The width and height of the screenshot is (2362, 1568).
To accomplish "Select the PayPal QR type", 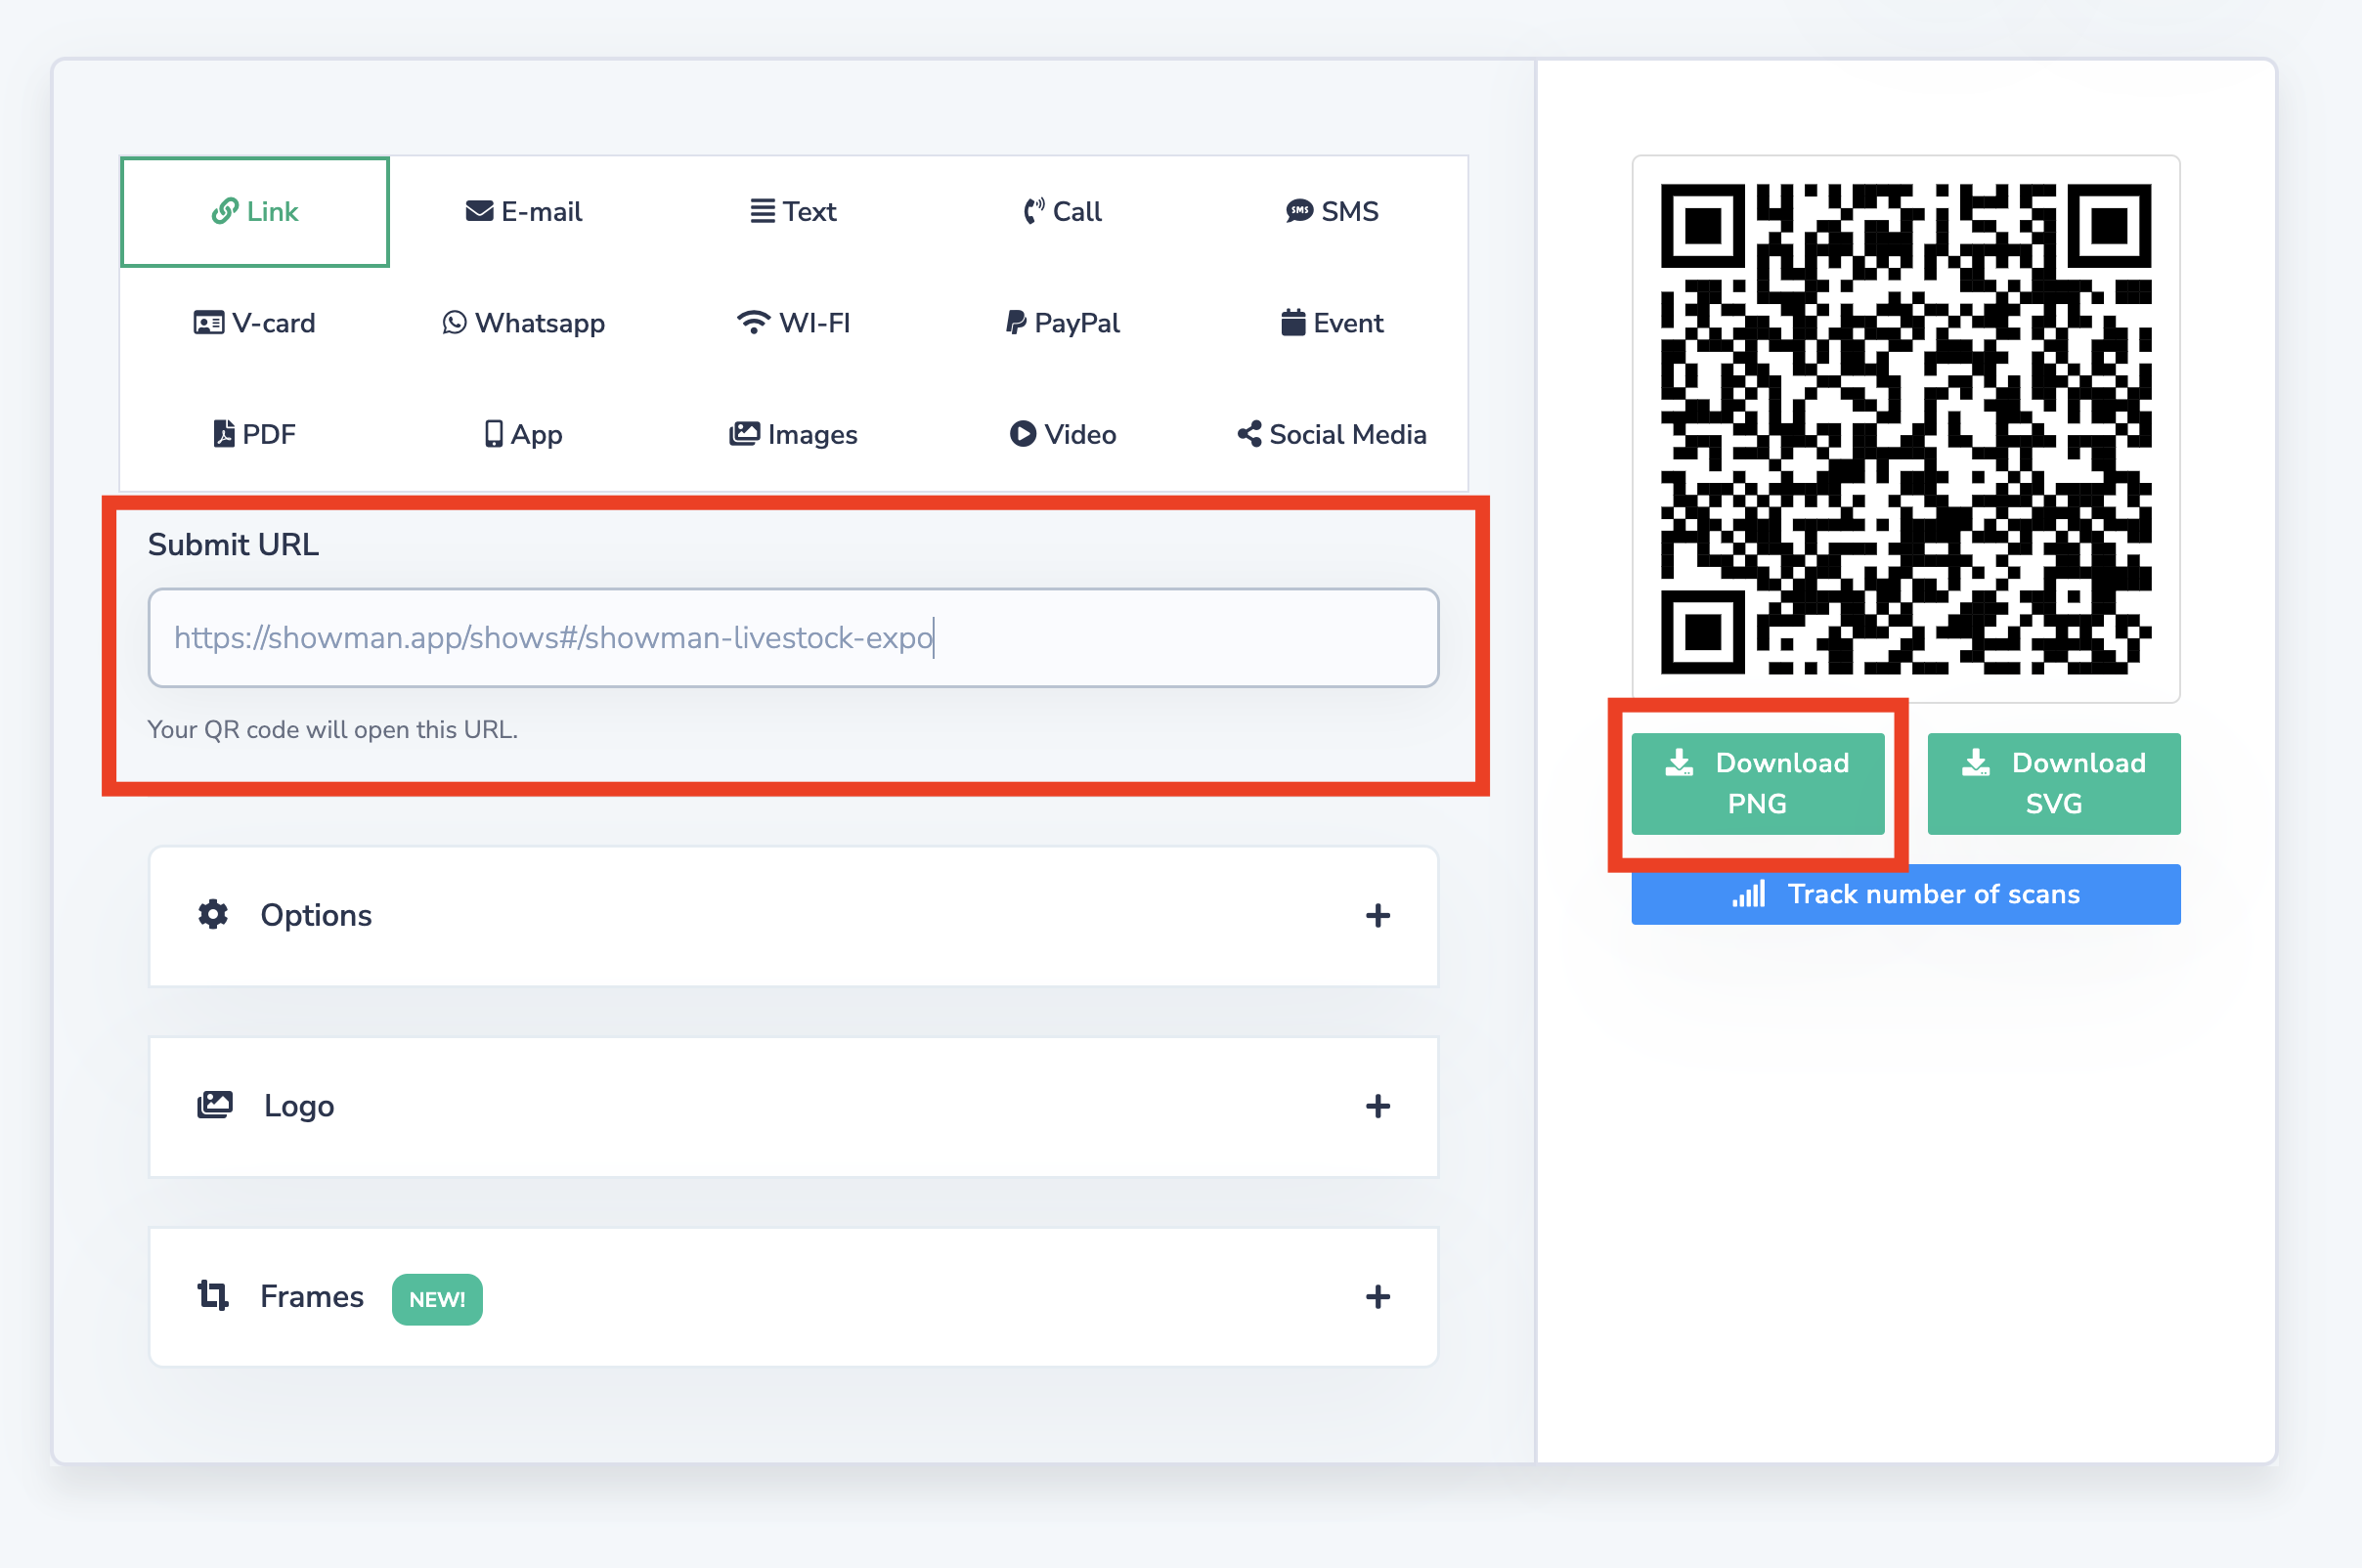I will coord(1062,323).
